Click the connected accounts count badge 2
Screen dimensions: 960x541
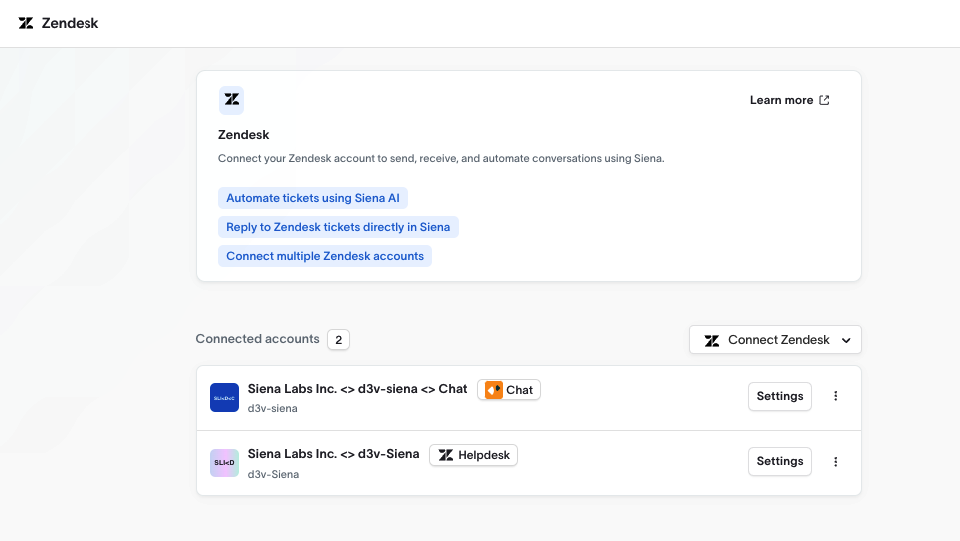[x=339, y=340]
